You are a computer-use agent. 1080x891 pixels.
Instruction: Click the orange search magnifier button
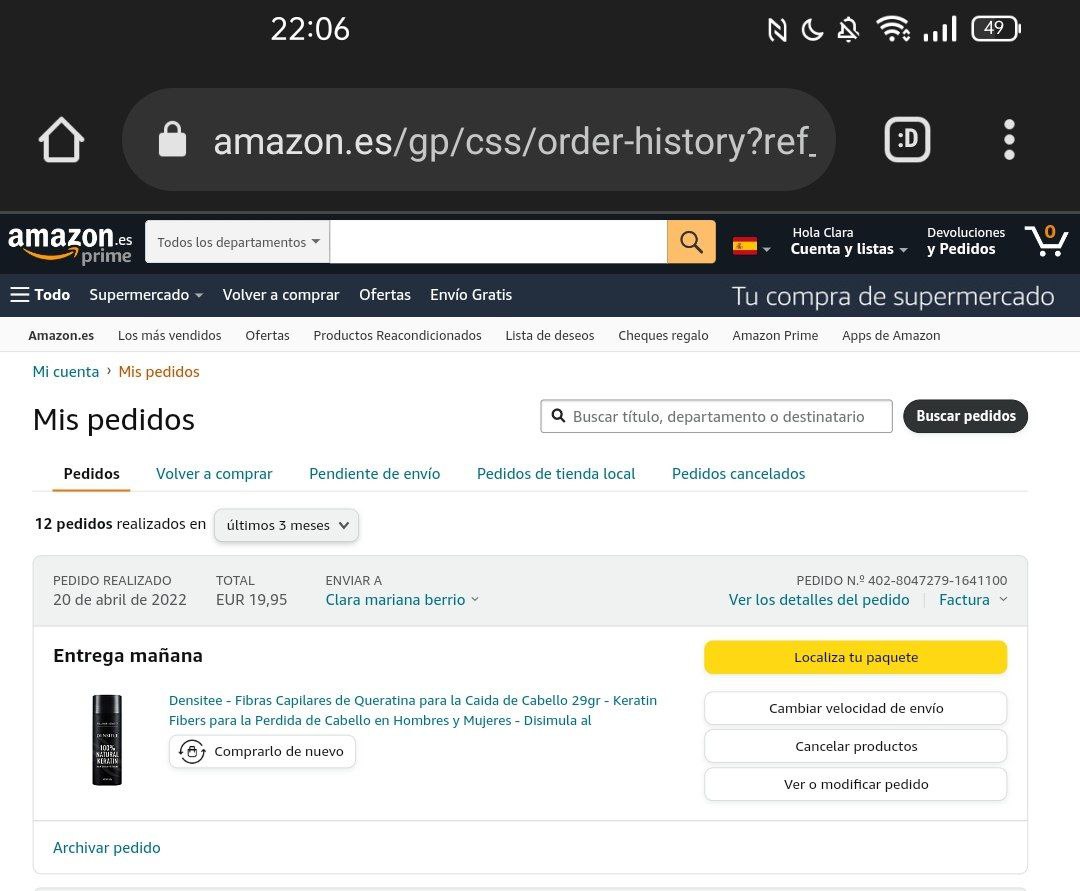(x=691, y=242)
